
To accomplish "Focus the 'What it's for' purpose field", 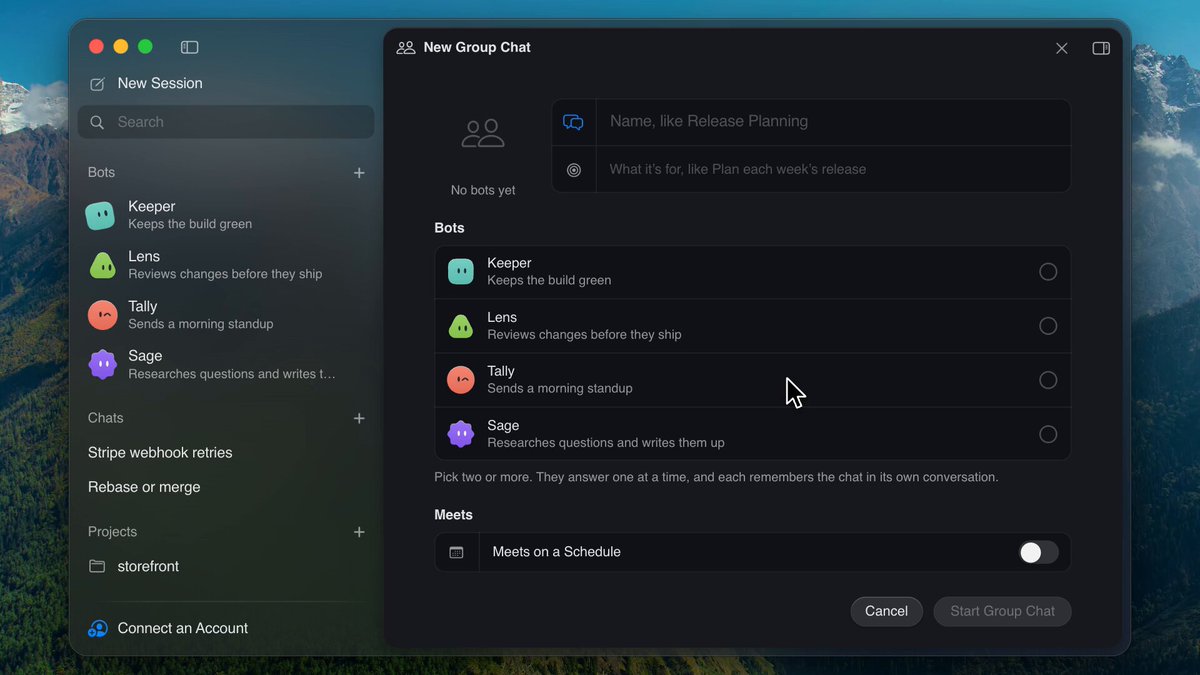I will 833,170.
